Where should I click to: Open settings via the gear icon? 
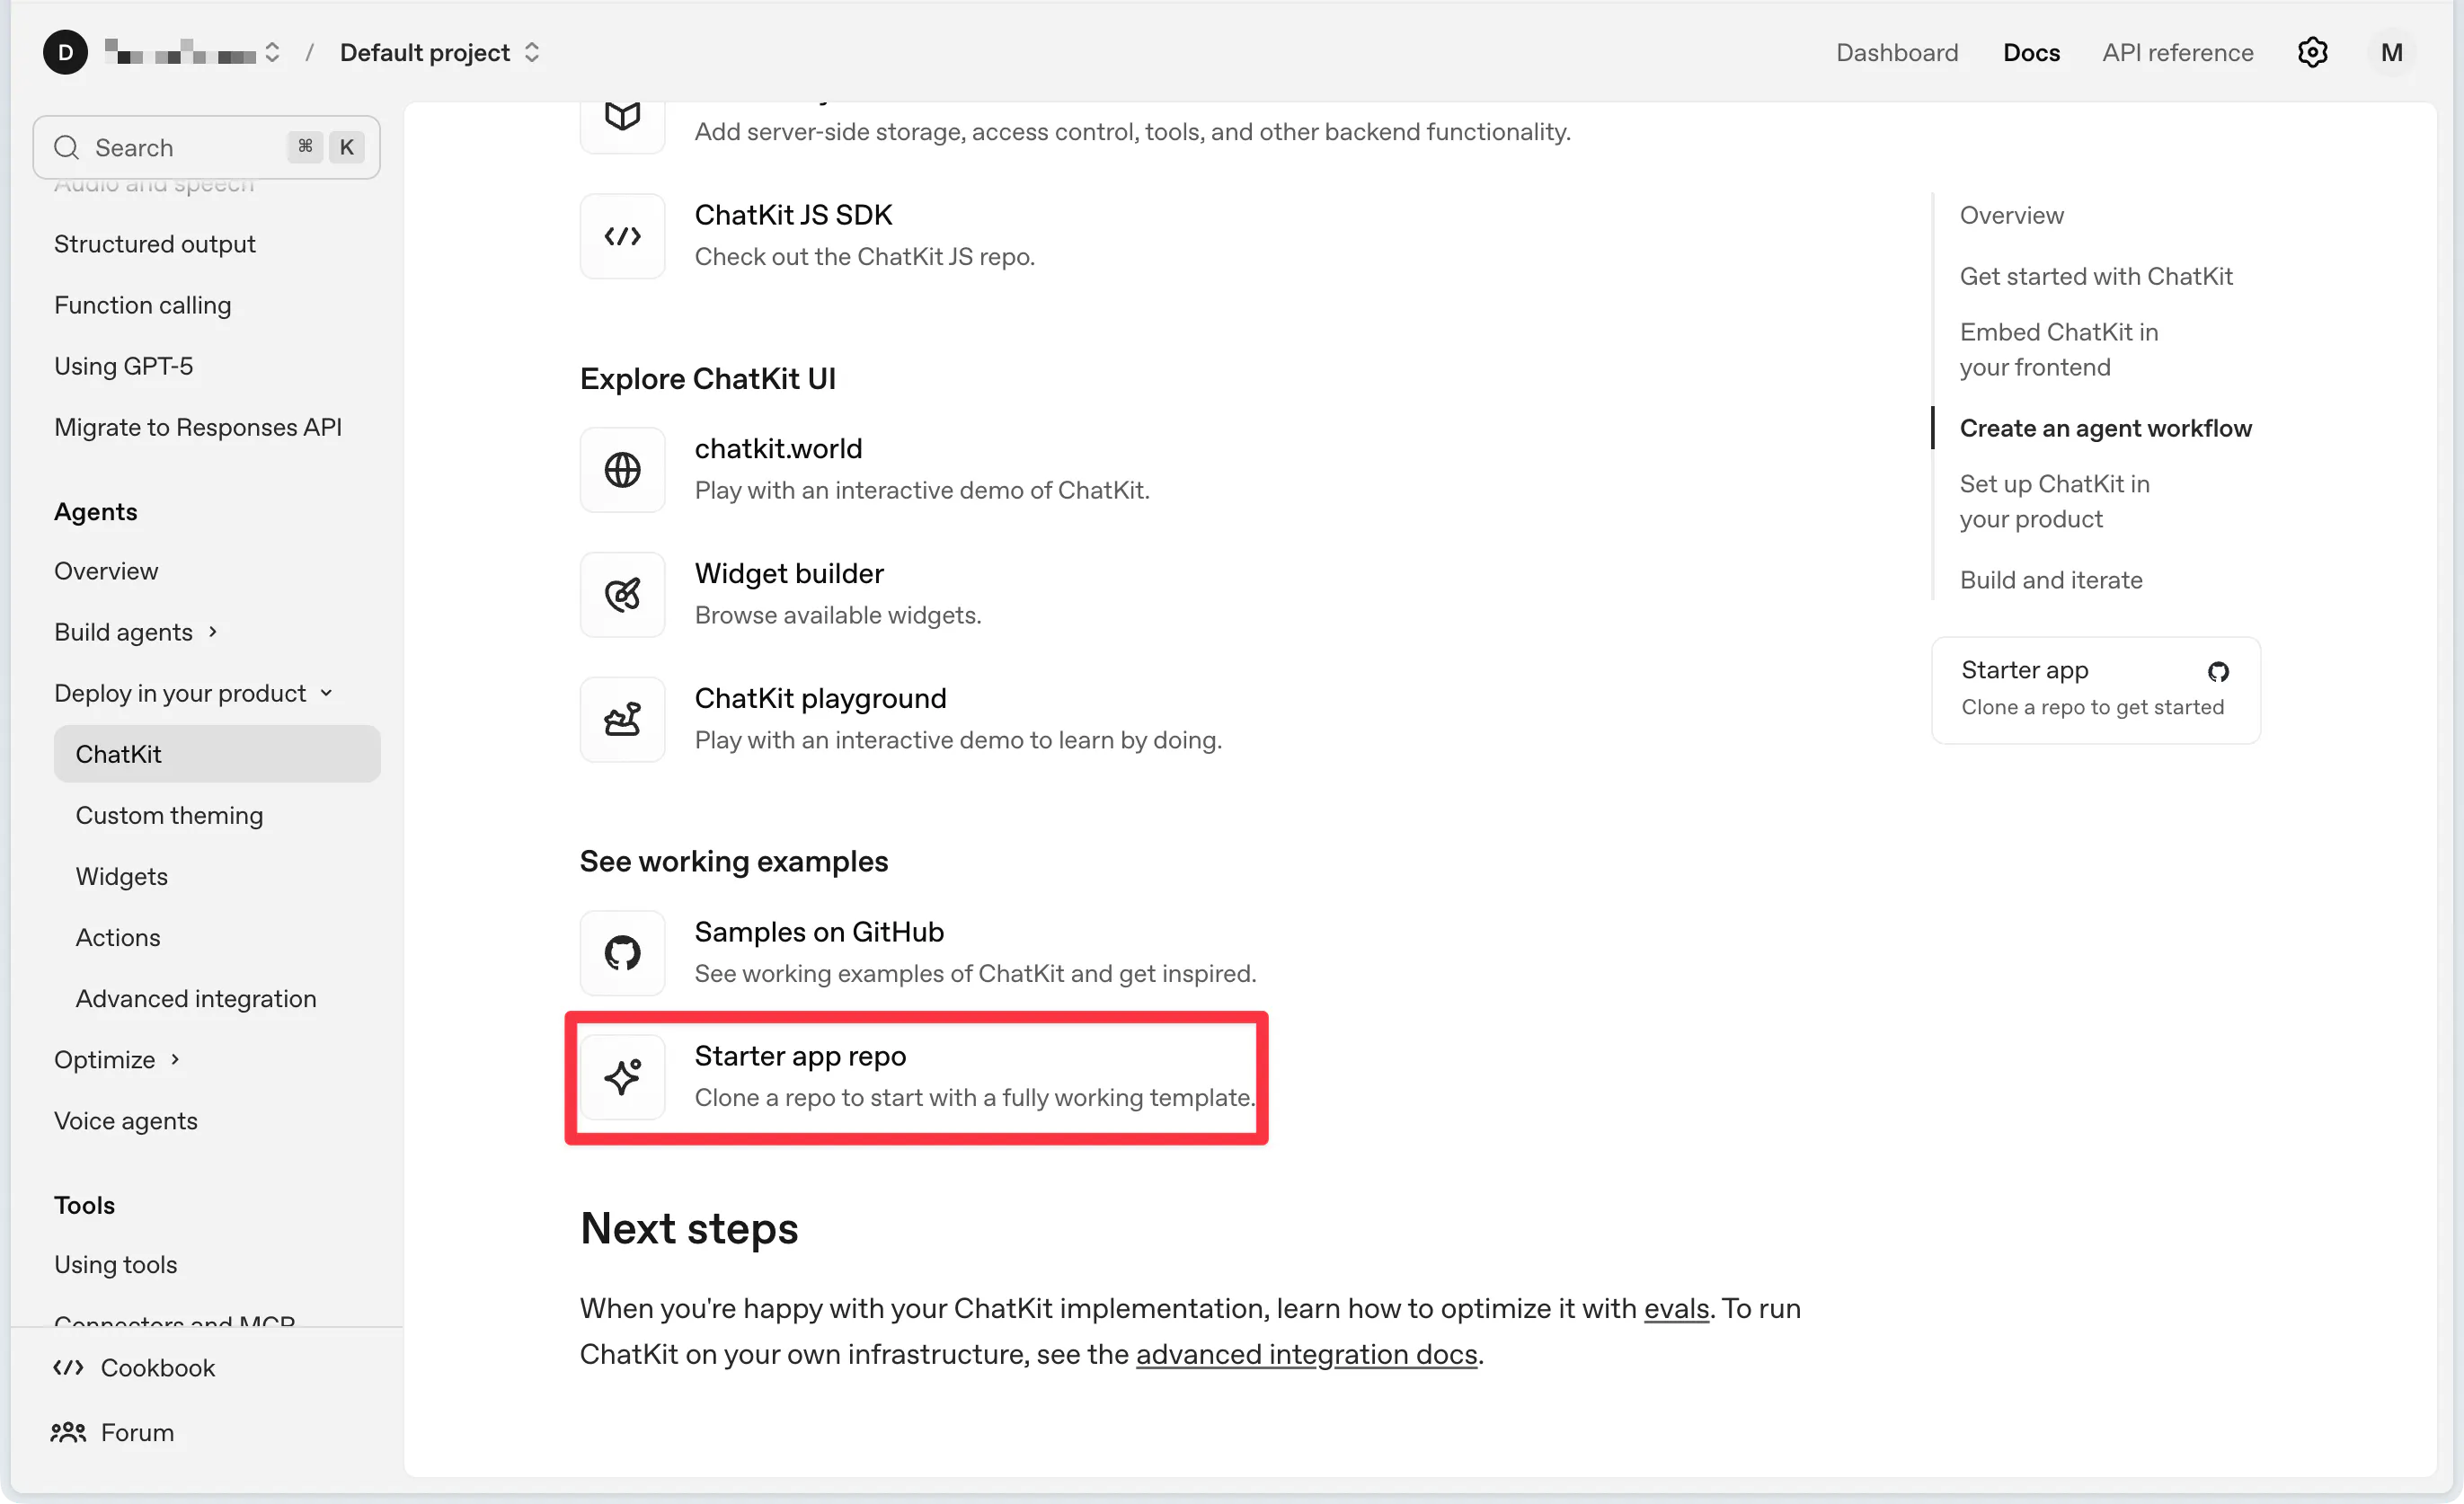pyautogui.click(x=2312, y=52)
